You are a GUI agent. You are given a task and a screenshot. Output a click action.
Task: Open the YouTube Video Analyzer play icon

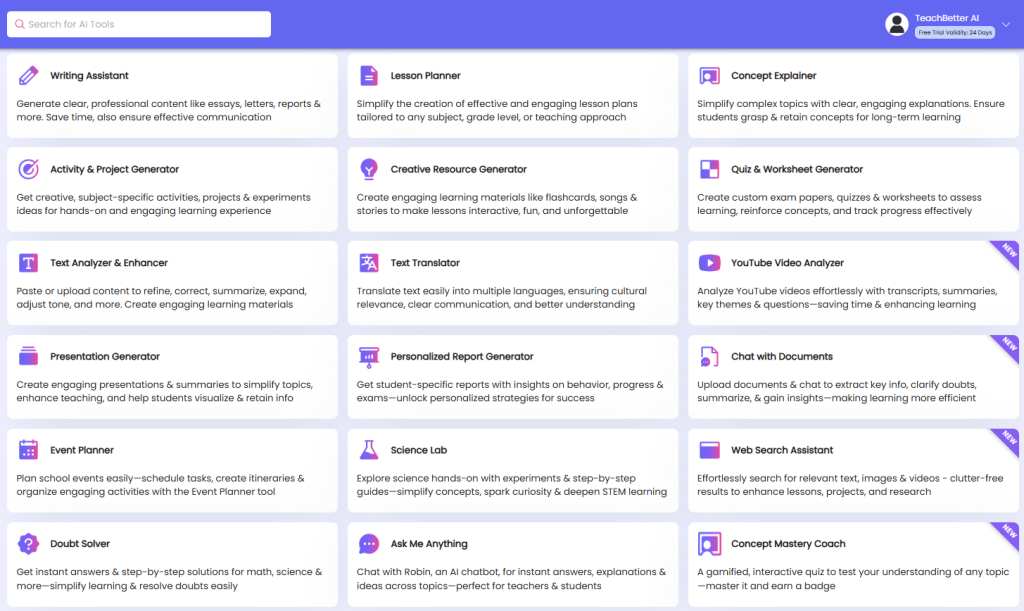pyautogui.click(x=709, y=263)
